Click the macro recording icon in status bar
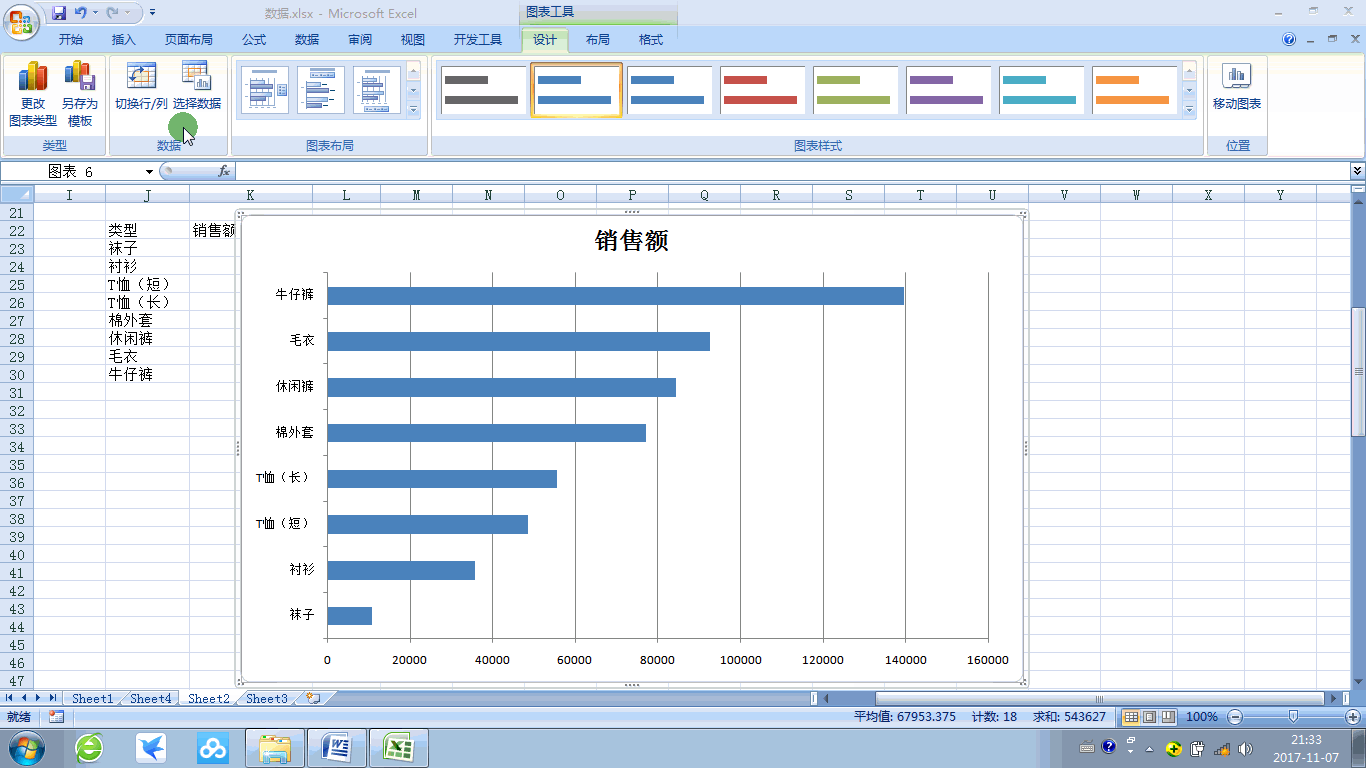The image size is (1366, 768). point(56,717)
